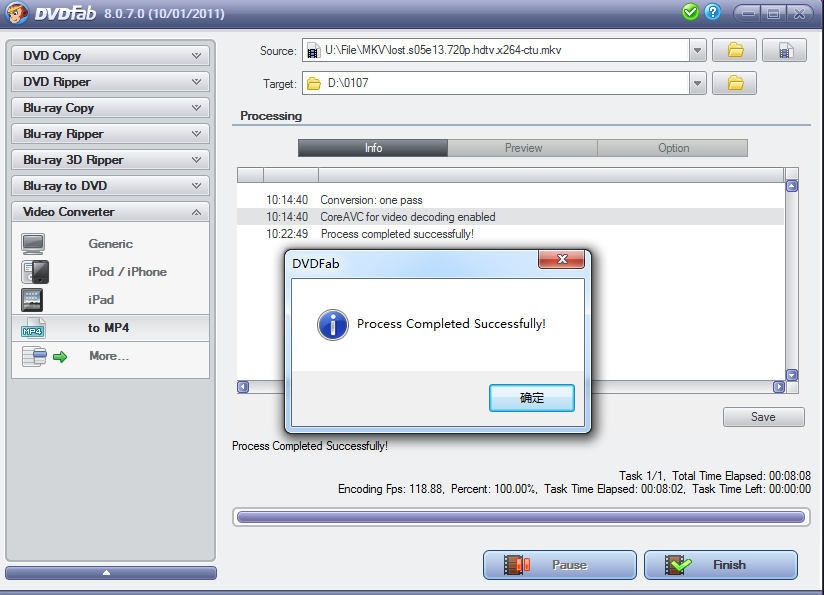
Task: Click the Save log button
Action: point(764,417)
